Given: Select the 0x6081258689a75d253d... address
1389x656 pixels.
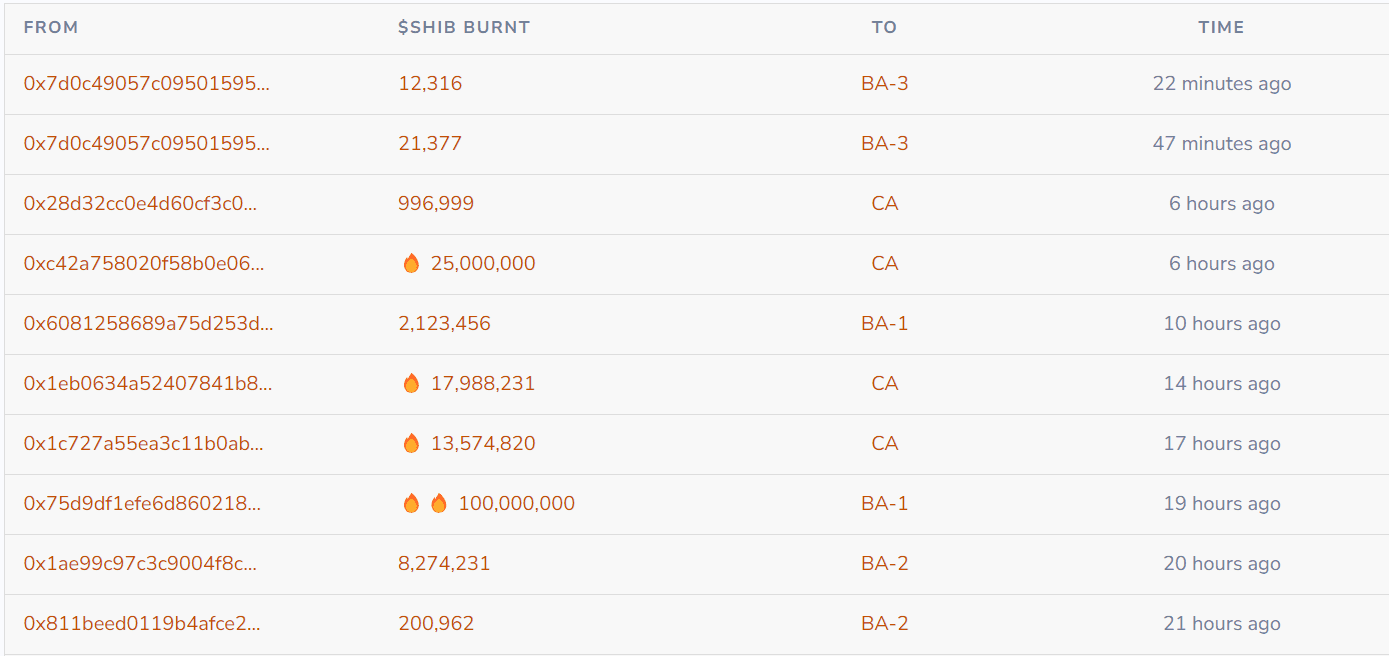Looking at the screenshot, I should (148, 324).
